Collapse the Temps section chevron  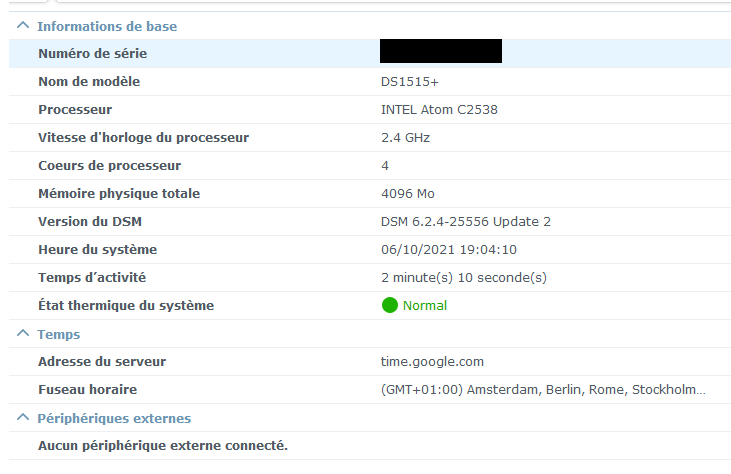(x=23, y=333)
